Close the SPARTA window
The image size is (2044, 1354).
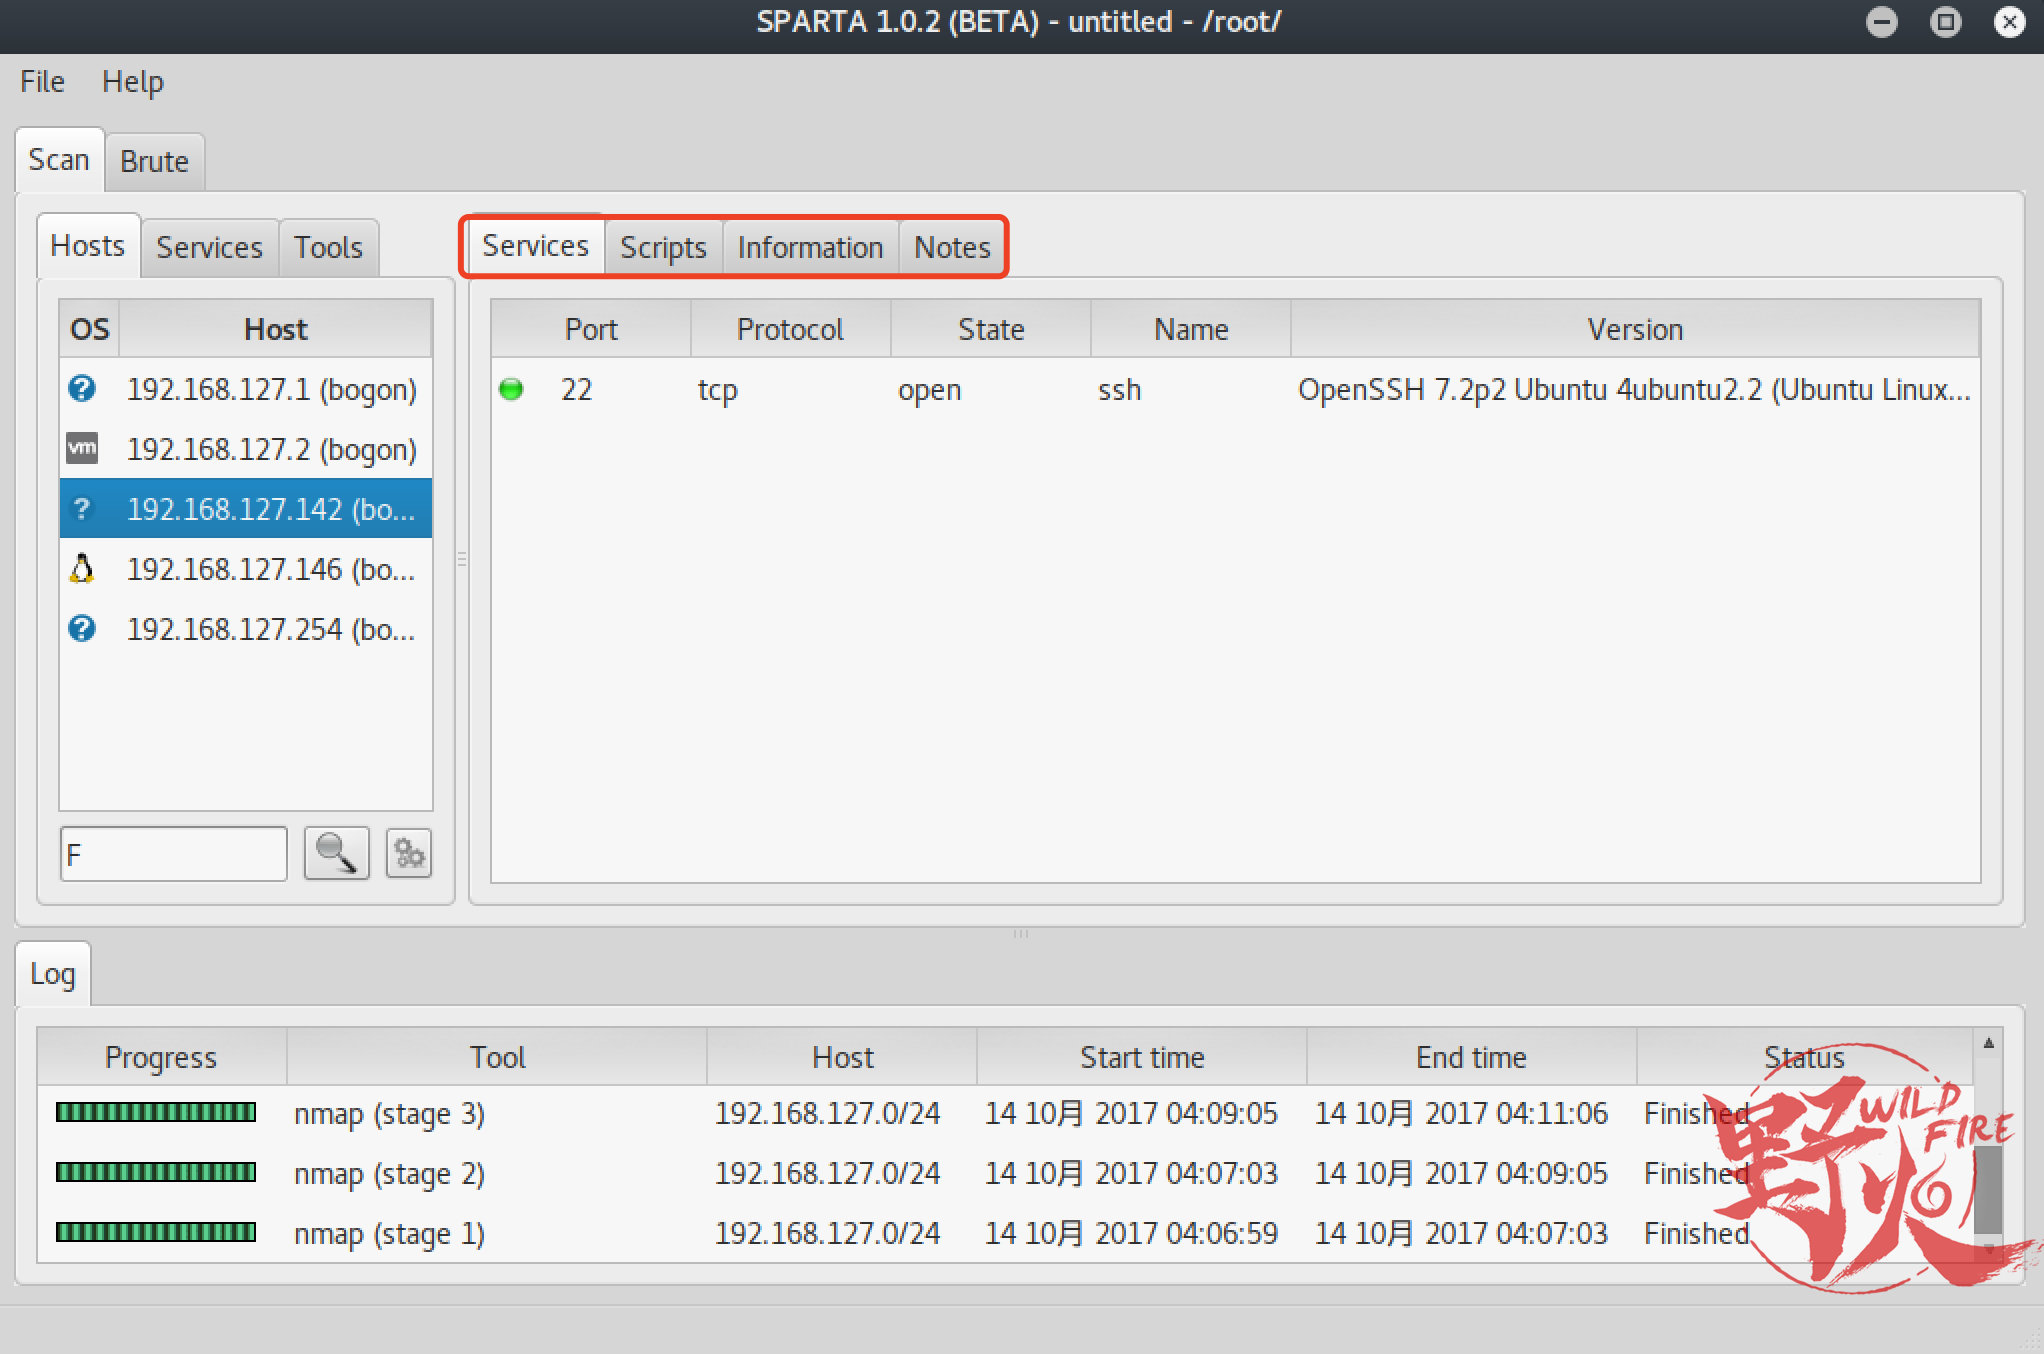[2010, 22]
